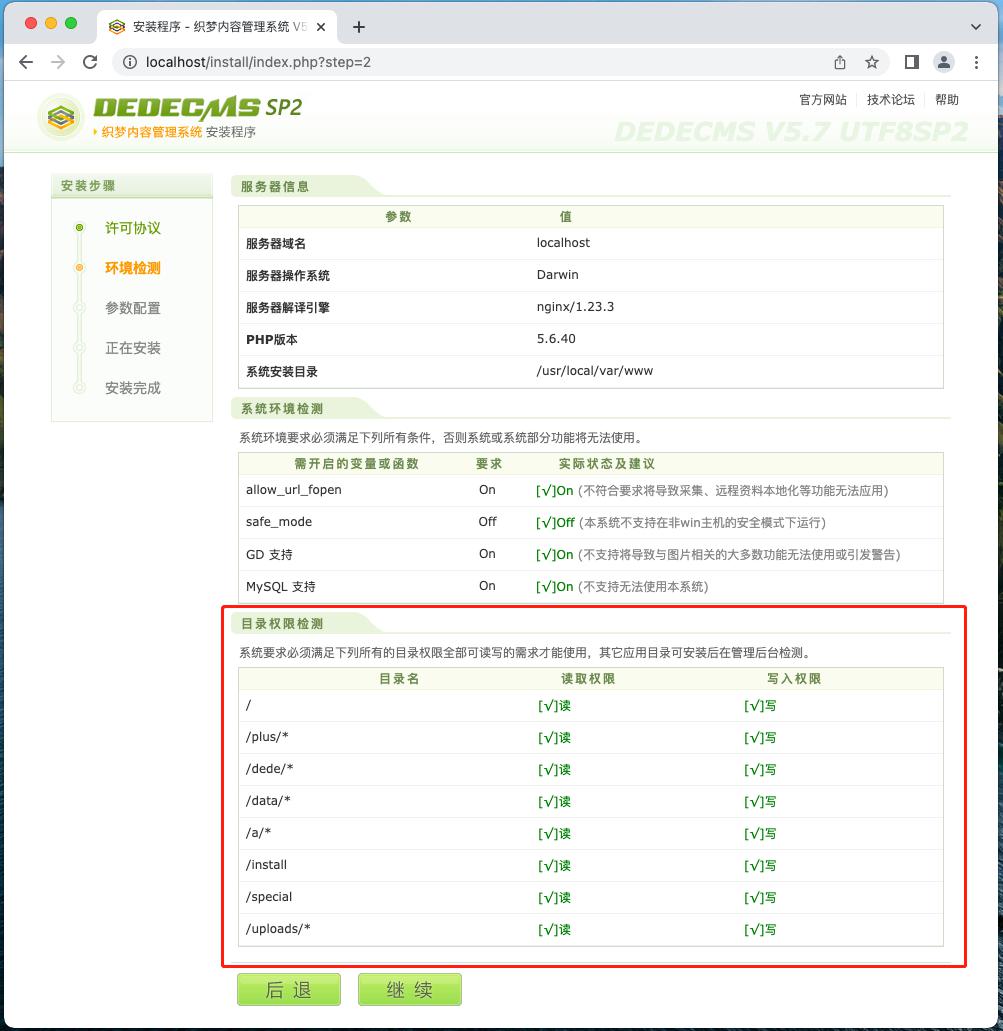Click the allow_url_fopen row label
Image resolution: width=1003 pixels, height=1031 pixels.
(293, 490)
